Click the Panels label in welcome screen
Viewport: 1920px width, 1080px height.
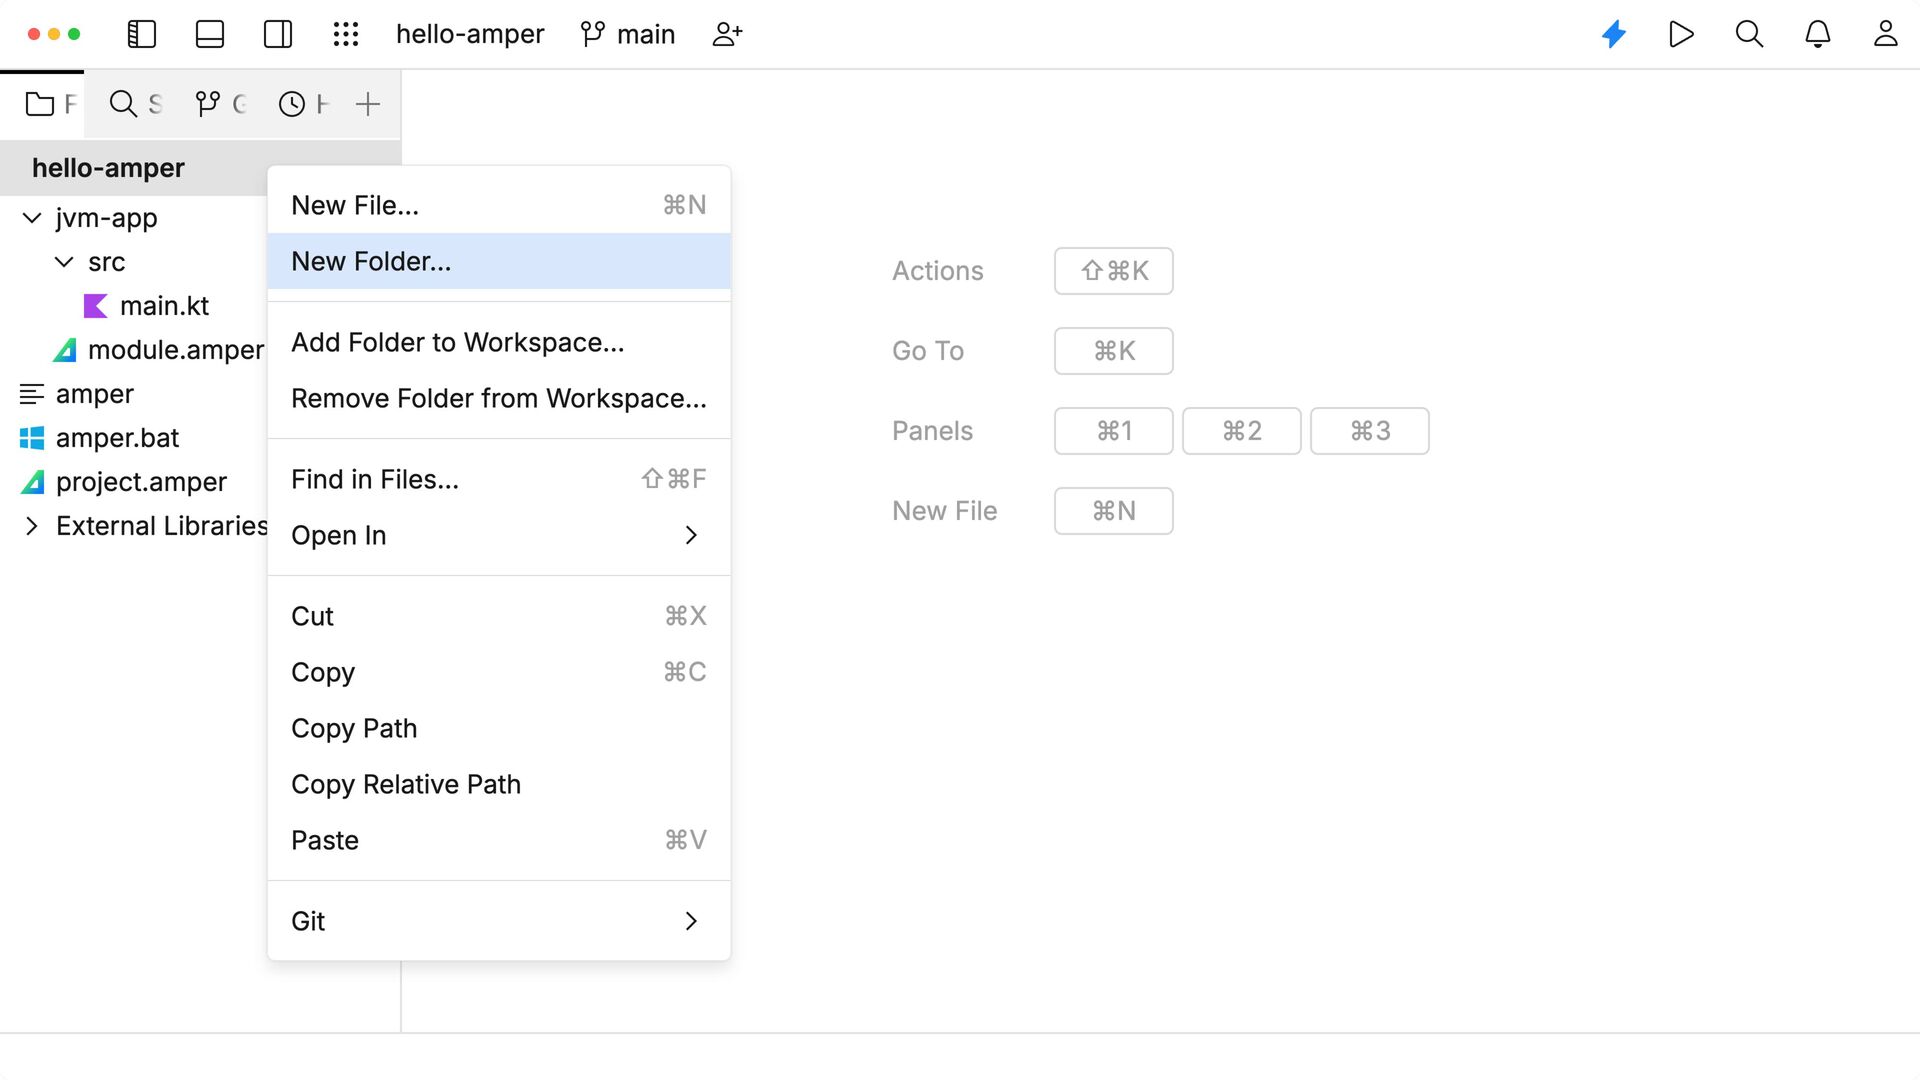[932, 431]
